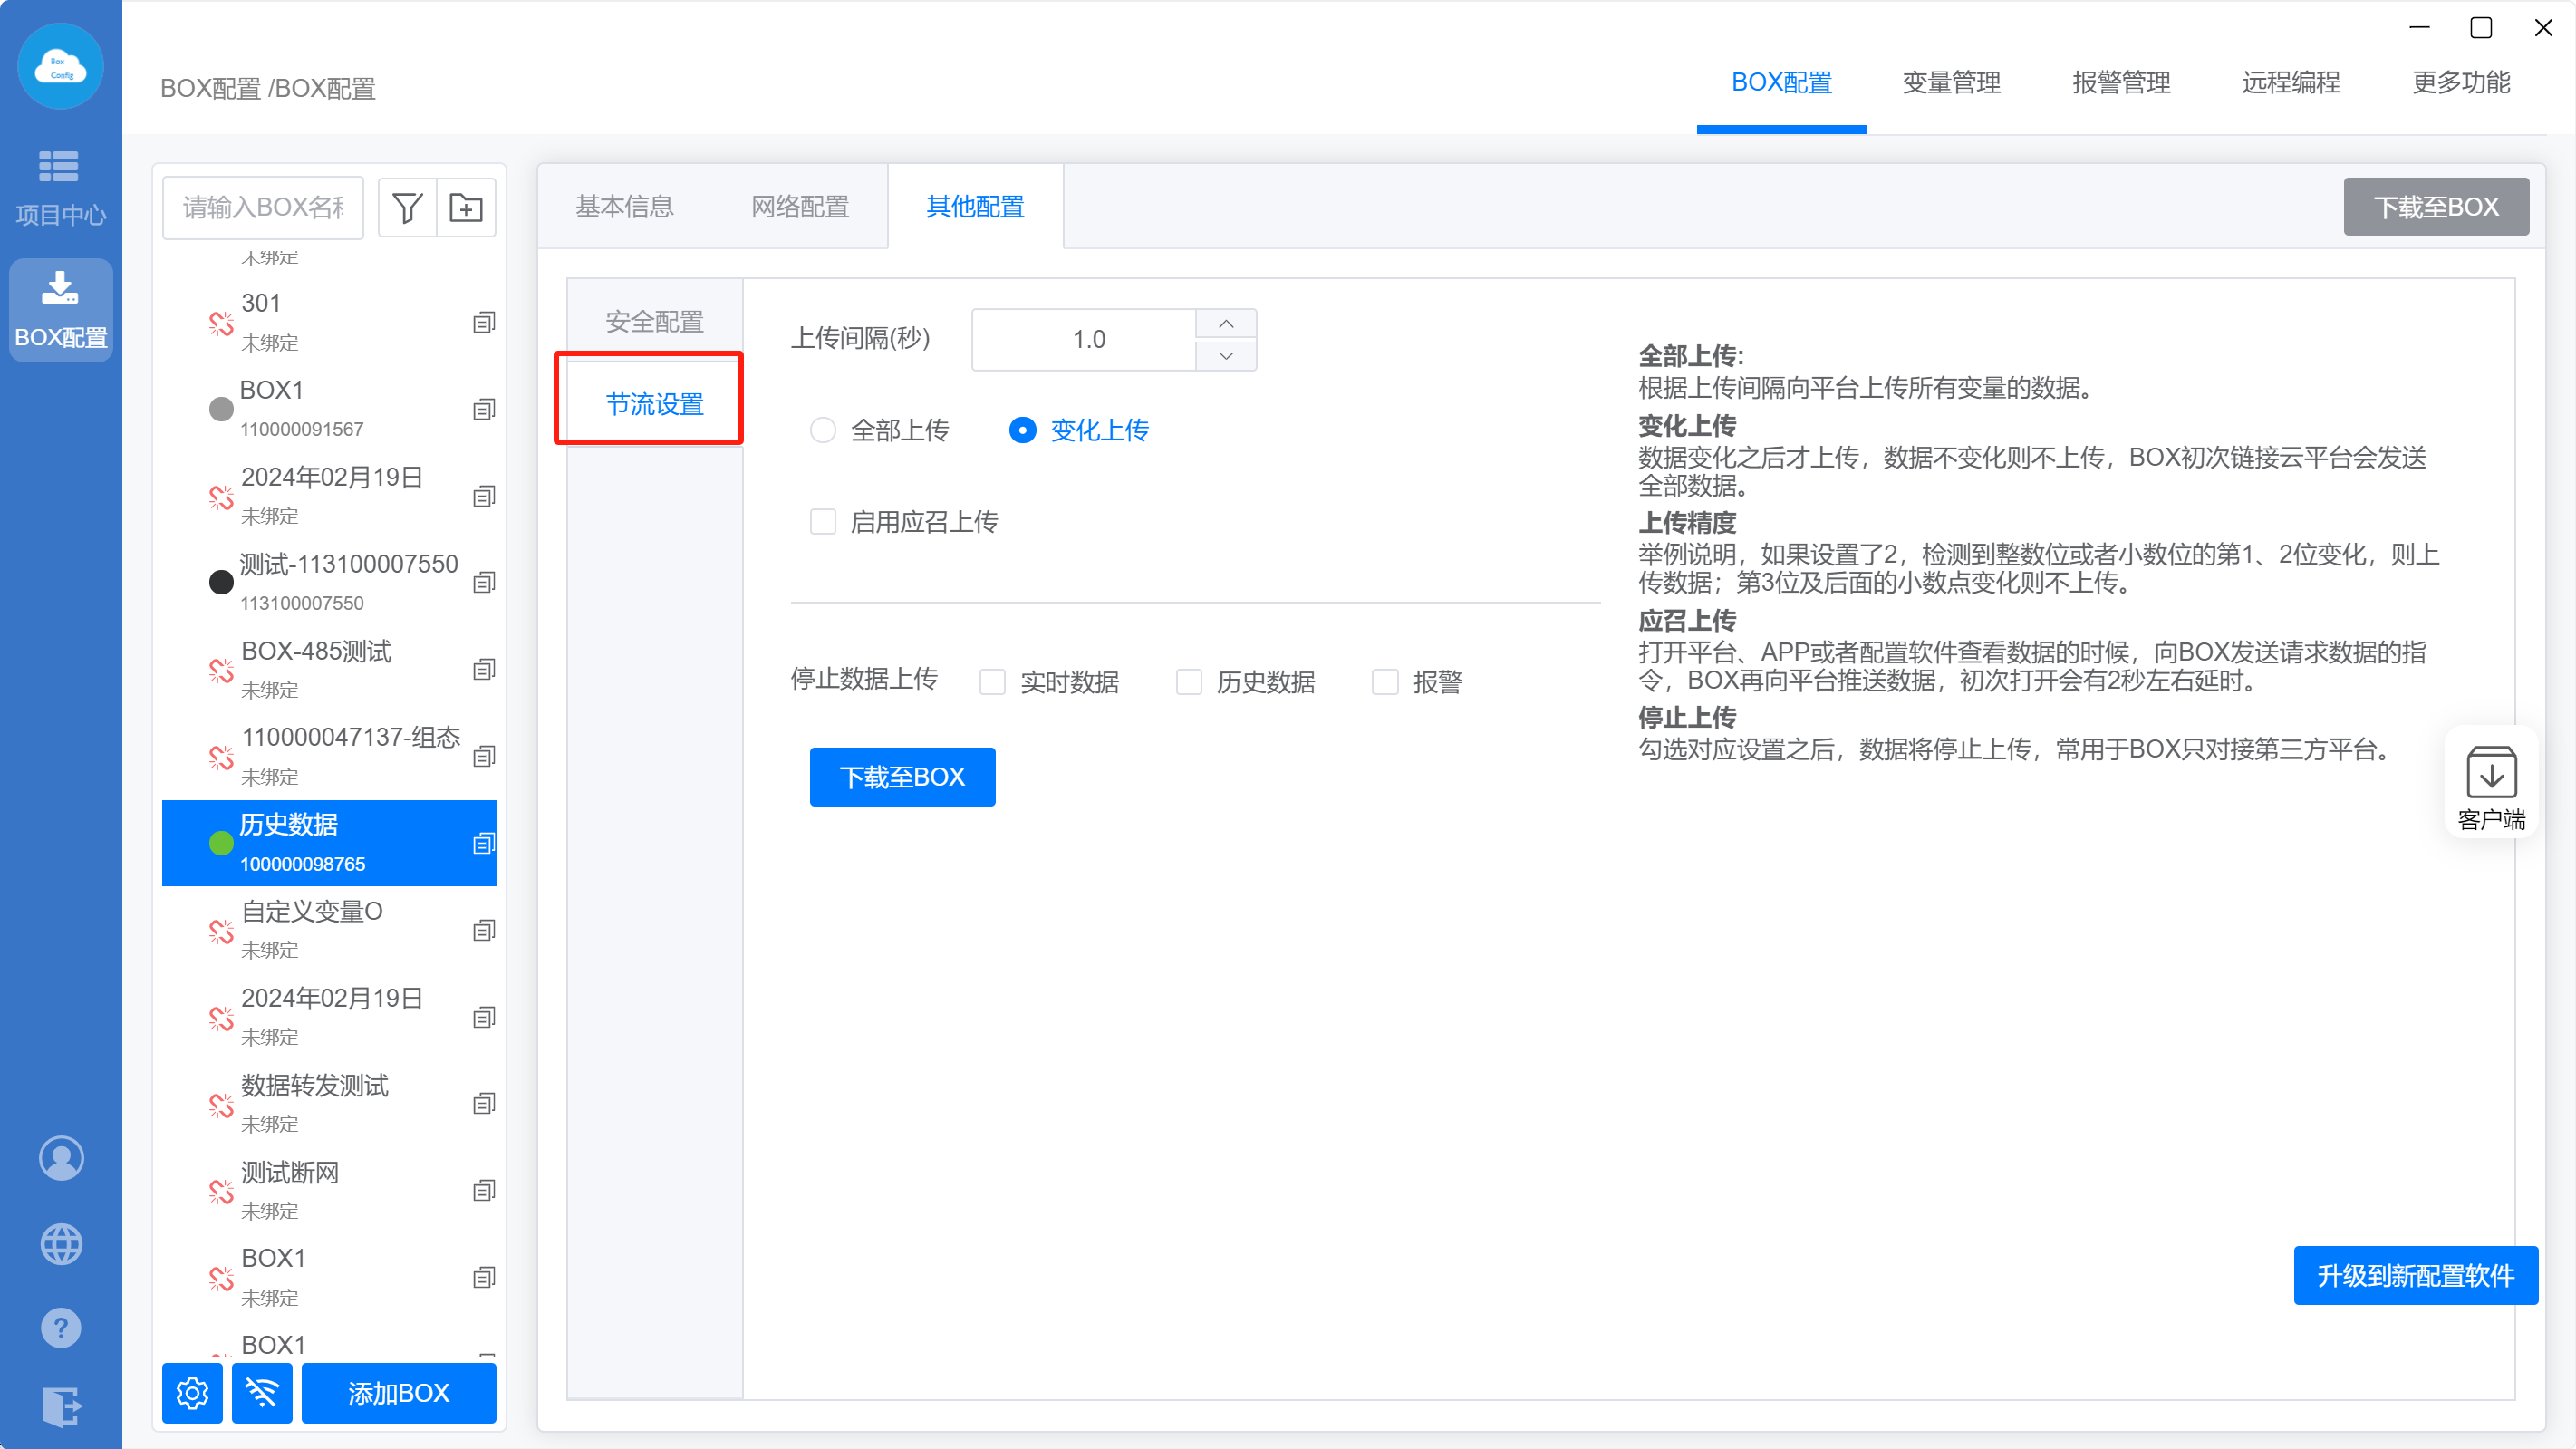Click the copy icon beside 测试-113100007550
This screenshot has width=2576, height=1449.
point(484,582)
